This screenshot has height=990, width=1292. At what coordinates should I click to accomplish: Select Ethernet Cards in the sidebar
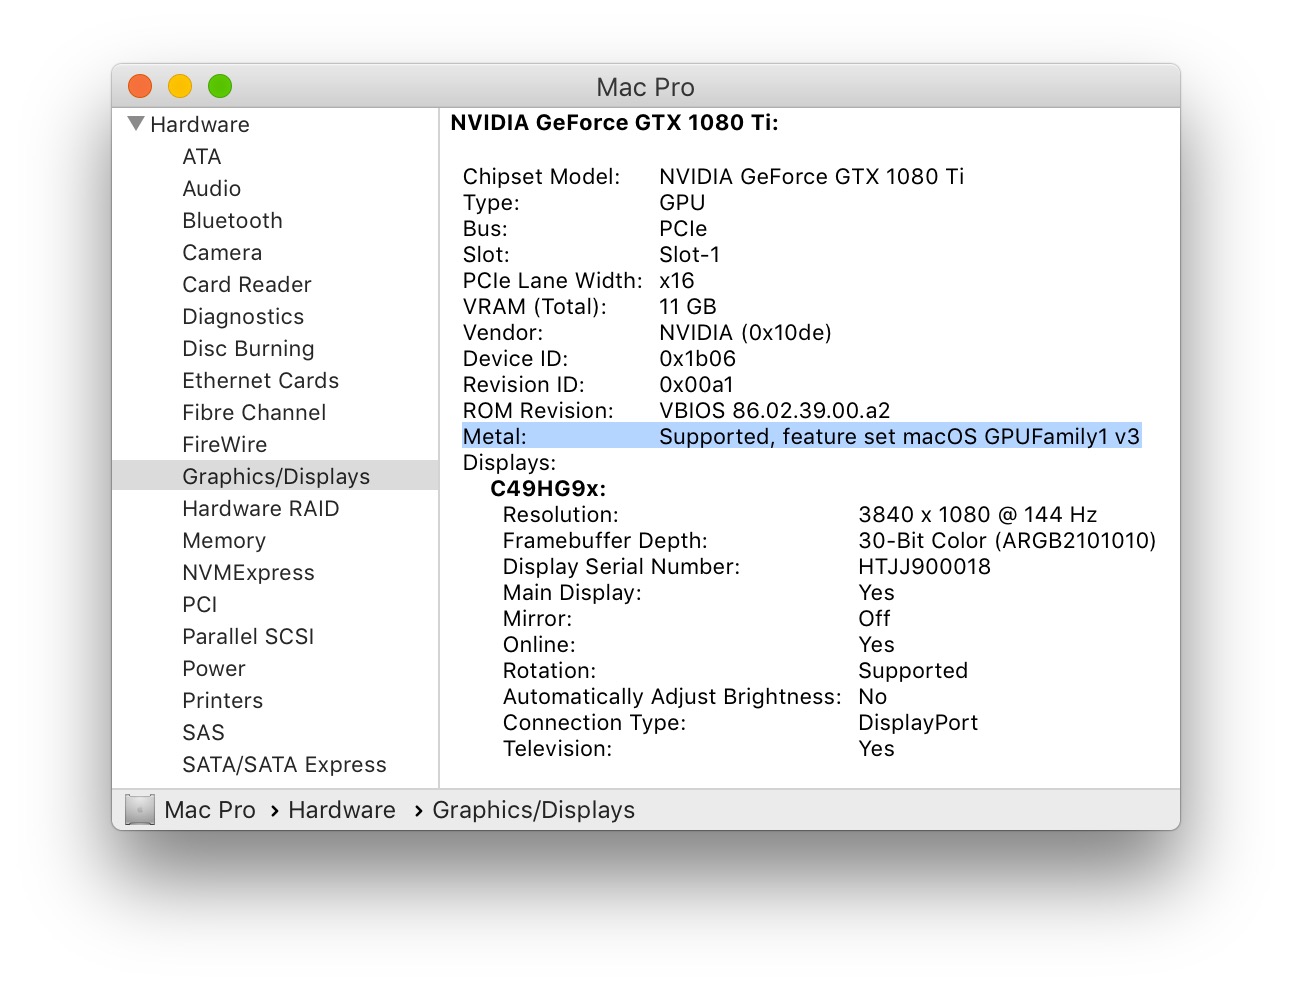260,380
